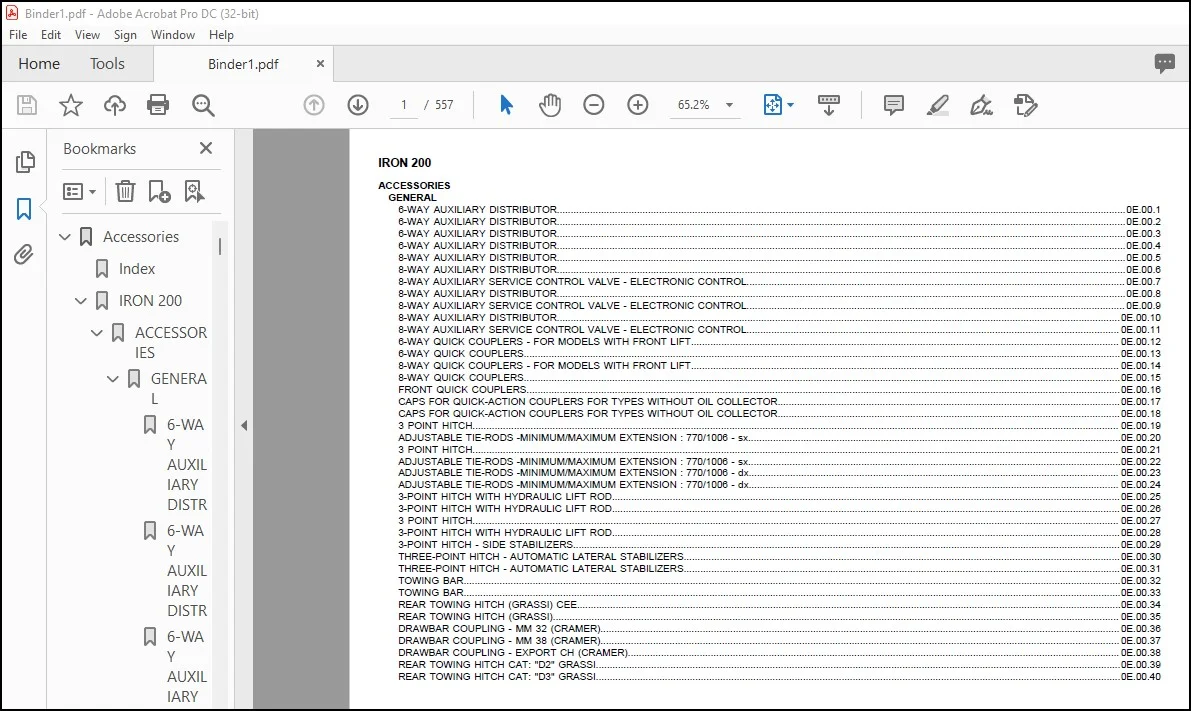
Task: Collapse the Accessories bookmark
Action: coord(65,237)
